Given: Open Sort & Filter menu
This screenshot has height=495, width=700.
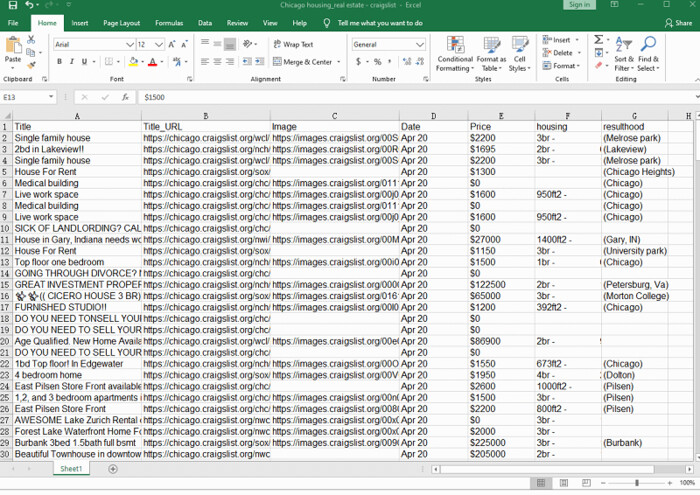Looking at the screenshot, I should click(x=624, y=54).
